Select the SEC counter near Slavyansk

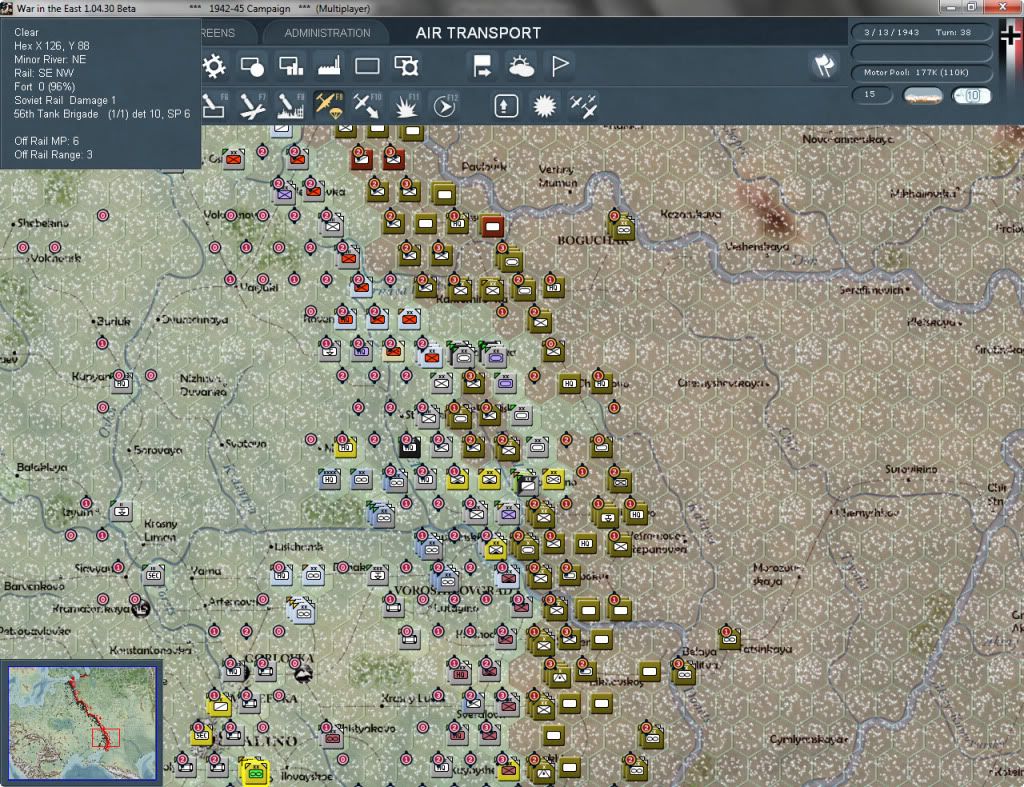(153, 575)
